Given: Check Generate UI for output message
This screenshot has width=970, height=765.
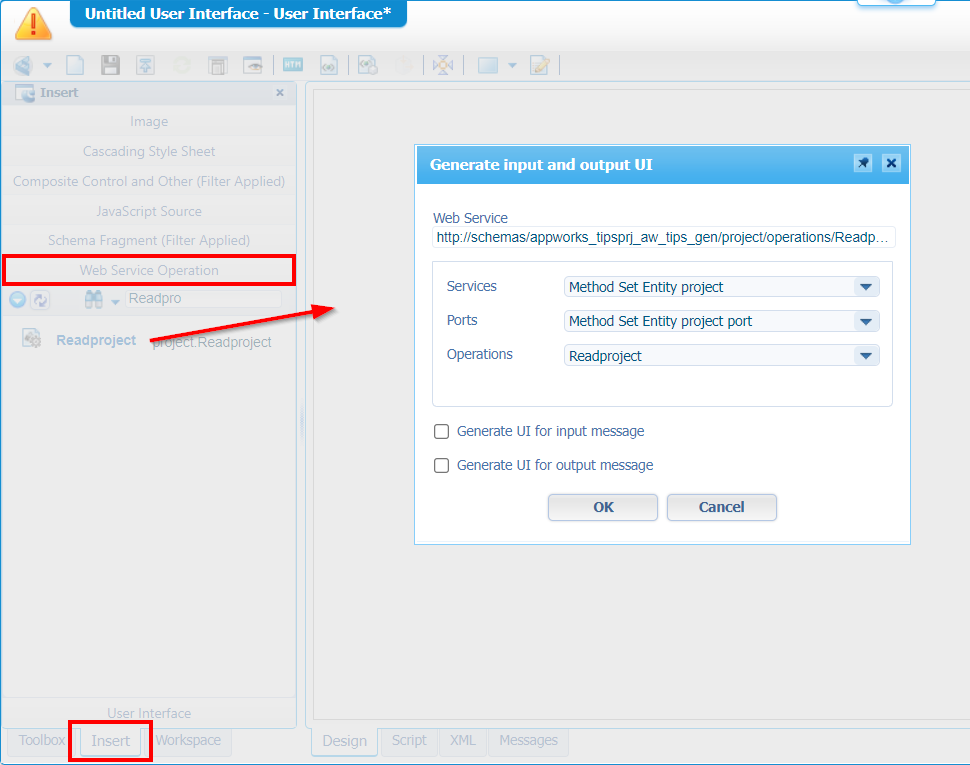Looking at the screenshot, I should pos(441,466).
